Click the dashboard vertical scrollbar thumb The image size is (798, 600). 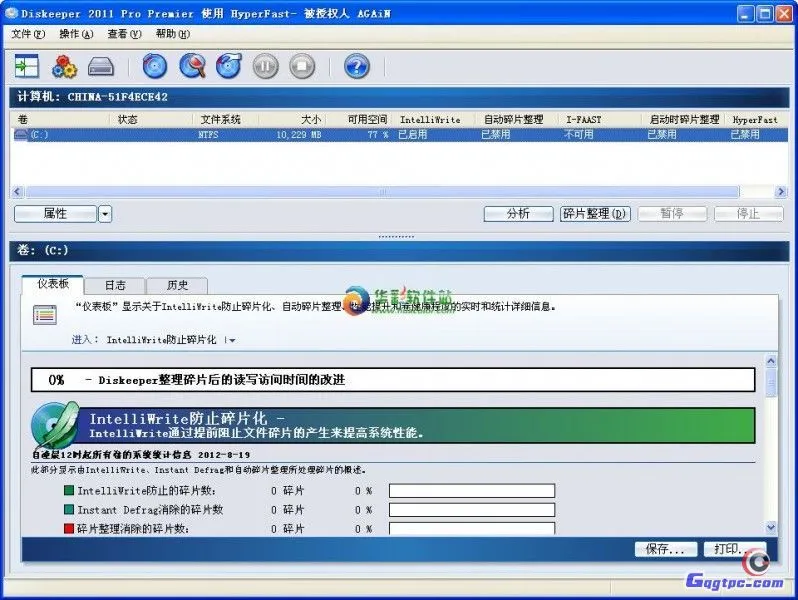tap(771, 382)
